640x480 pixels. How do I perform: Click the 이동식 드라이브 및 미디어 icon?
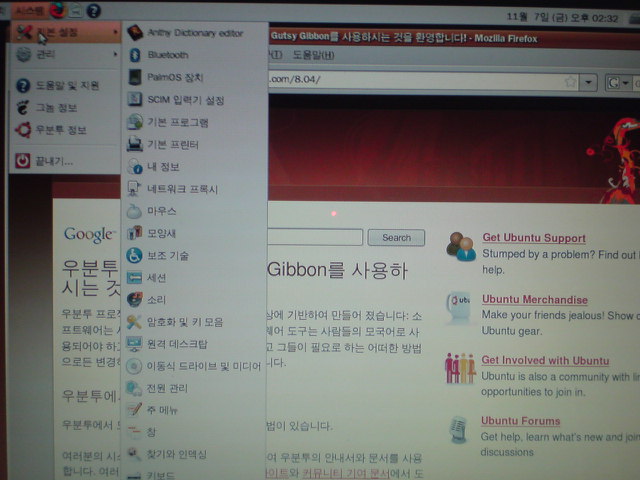pos(134,366)
